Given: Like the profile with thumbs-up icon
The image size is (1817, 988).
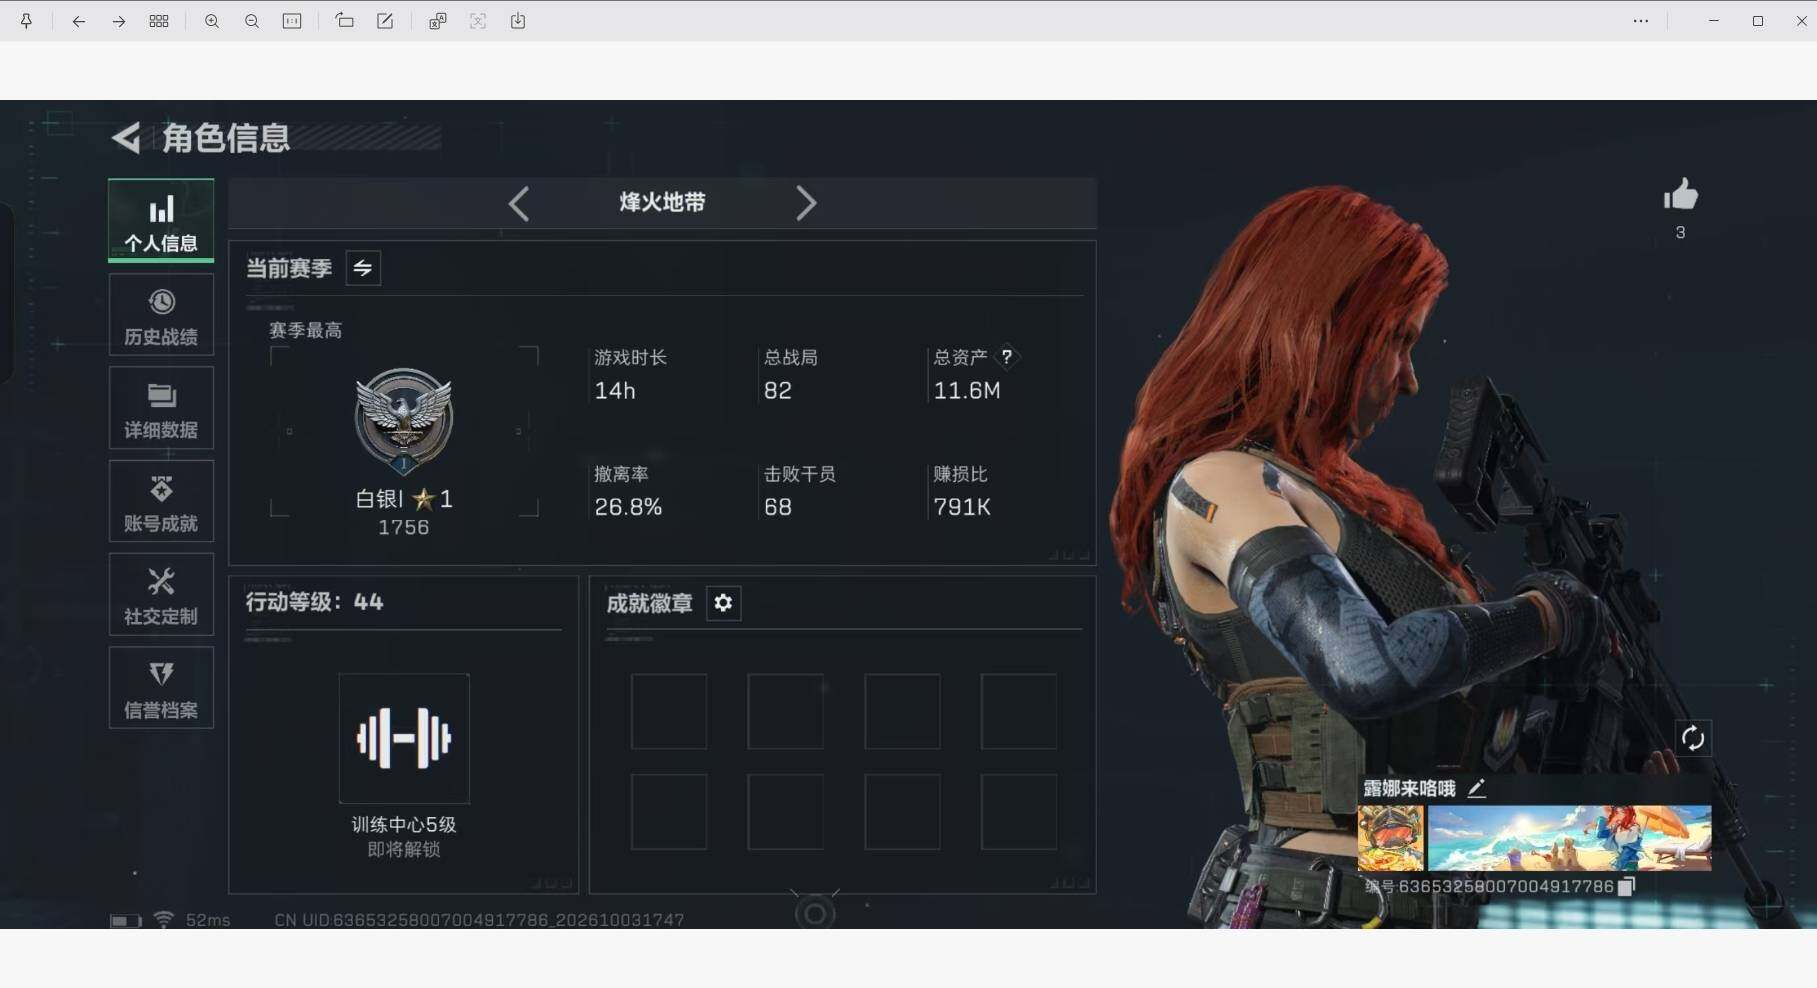Looking at the screenshot, I should click(x=1681, y=194).
